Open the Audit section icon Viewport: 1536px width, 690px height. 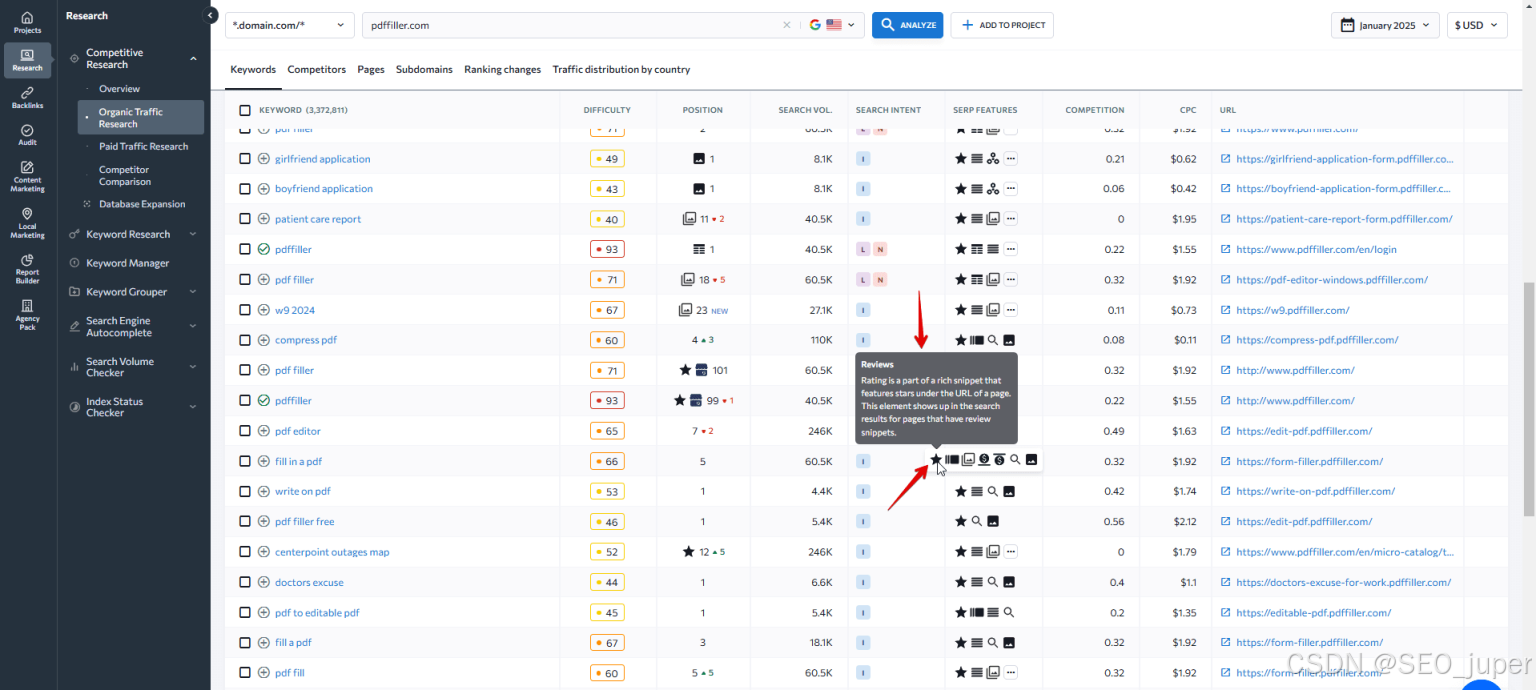[27, 135]
